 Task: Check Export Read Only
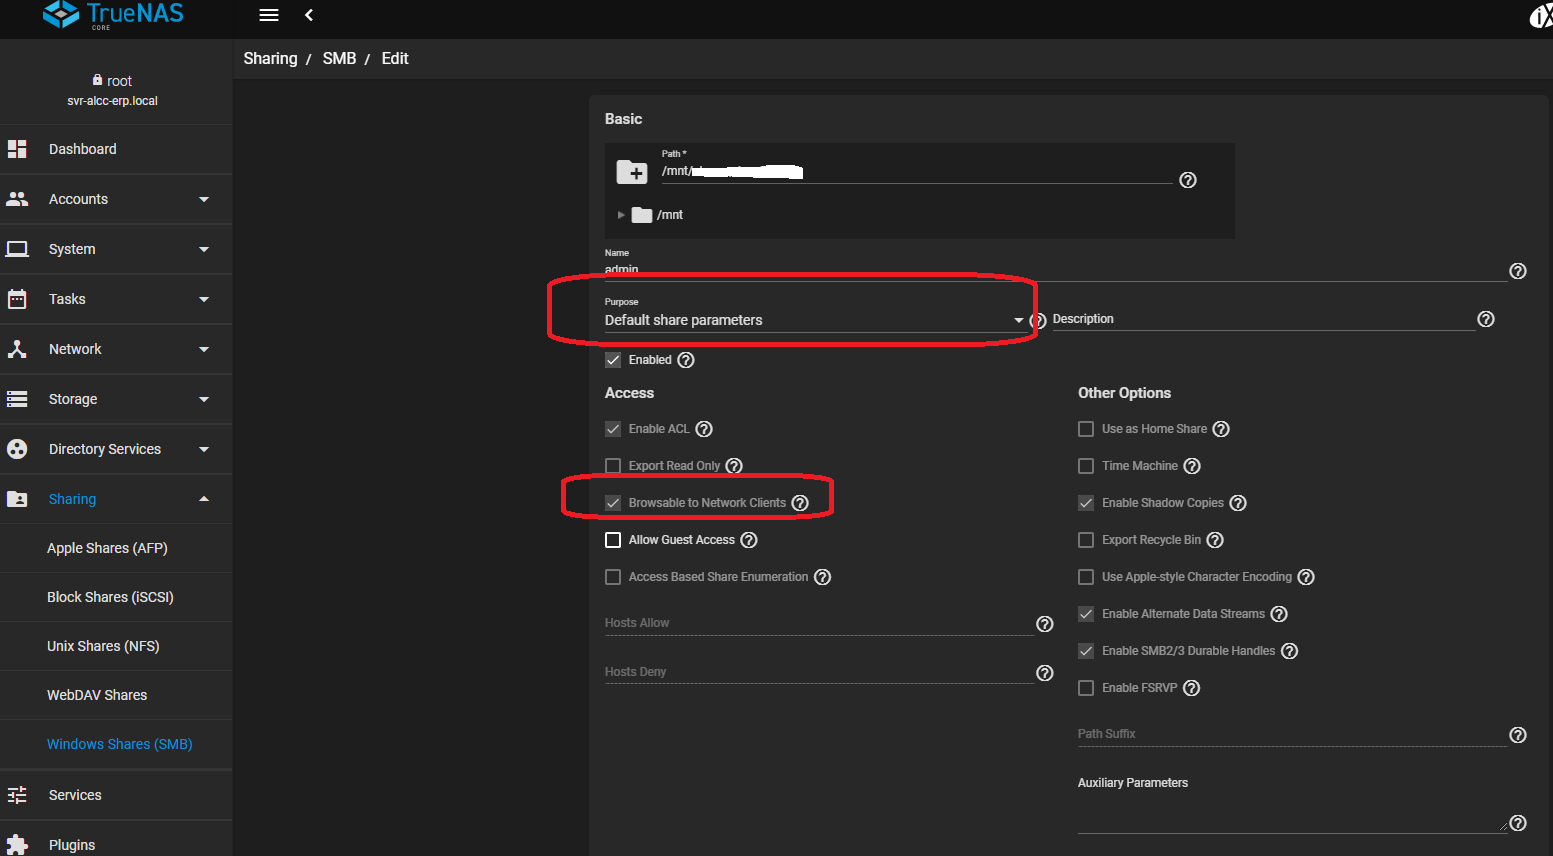click(x=613, y=466)
